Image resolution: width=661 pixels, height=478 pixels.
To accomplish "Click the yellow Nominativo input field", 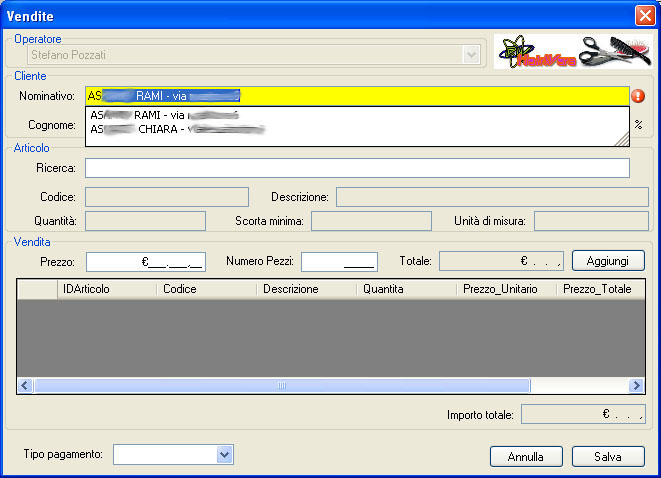I will [357, 96].
